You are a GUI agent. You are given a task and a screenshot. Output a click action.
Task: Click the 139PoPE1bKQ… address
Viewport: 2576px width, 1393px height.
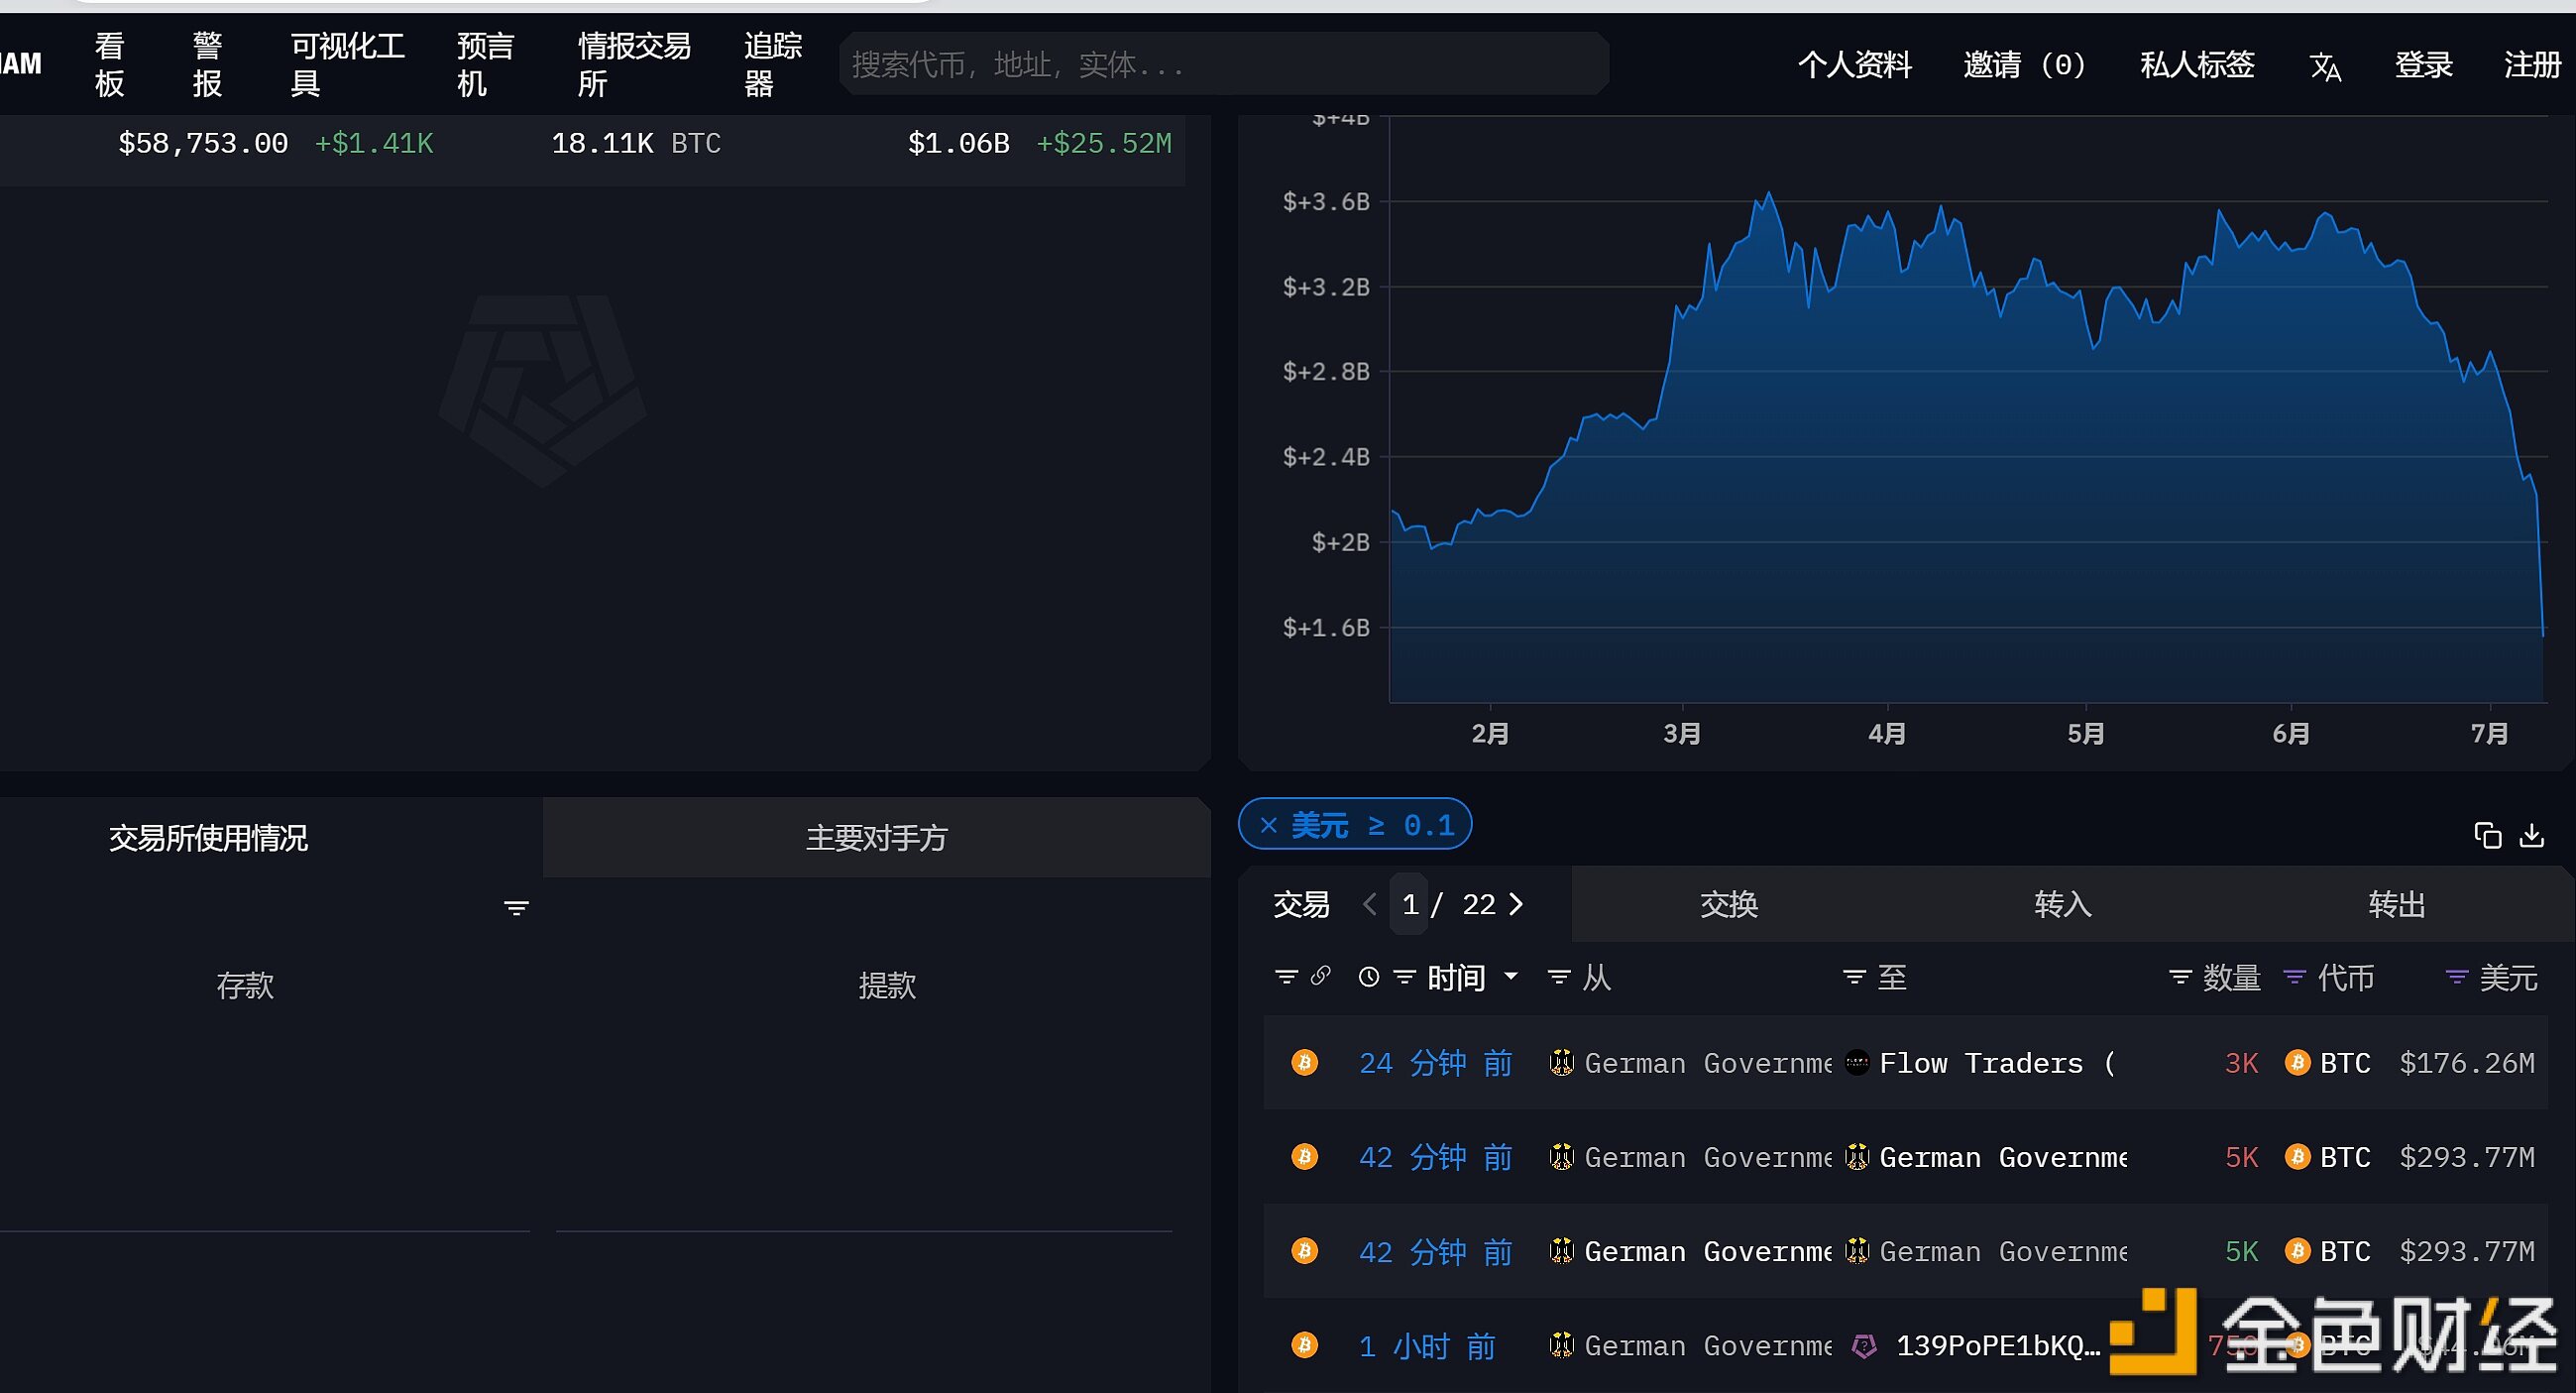pos(1998,1346)
